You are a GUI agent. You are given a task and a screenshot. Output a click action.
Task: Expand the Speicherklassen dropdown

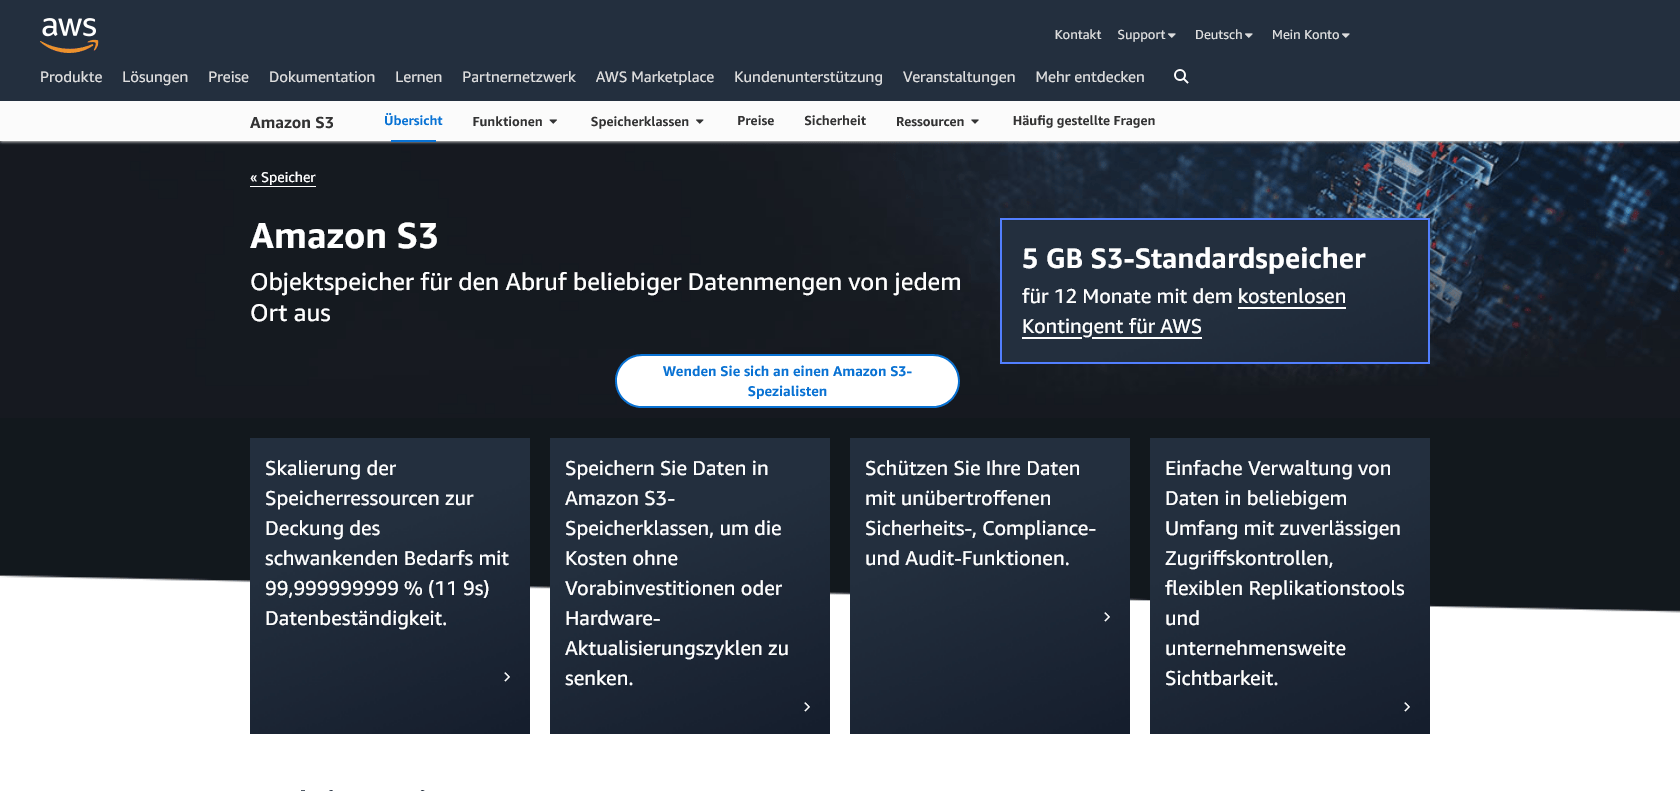[647, 122]
